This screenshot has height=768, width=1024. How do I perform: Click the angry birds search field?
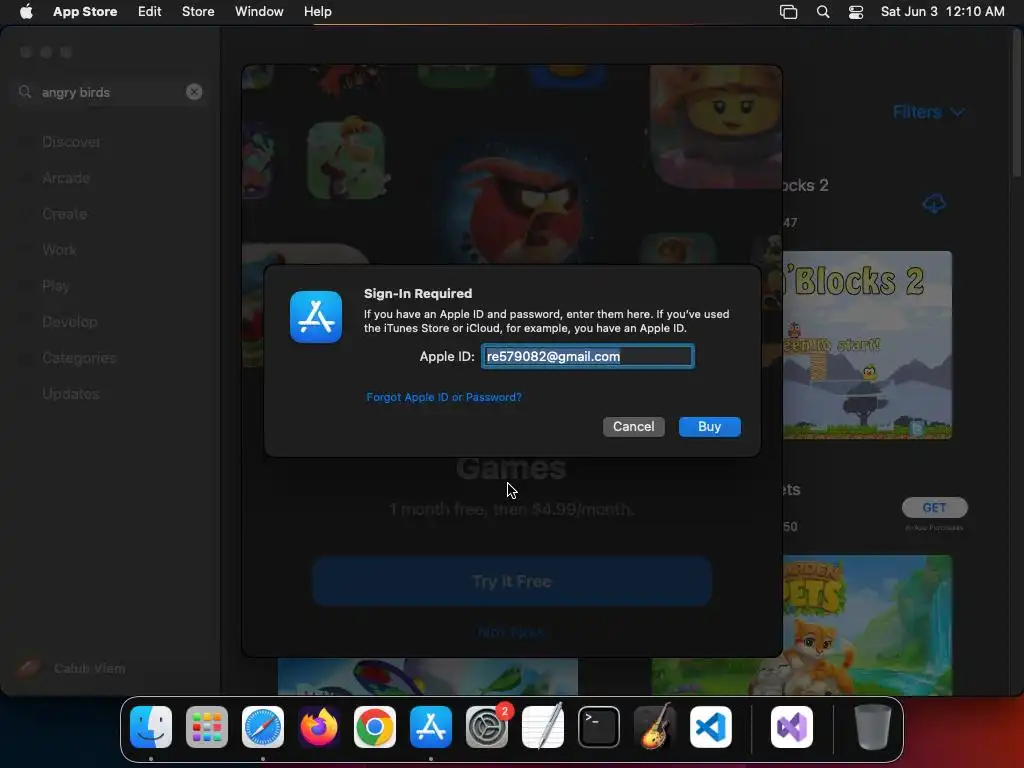click(110, 92)
